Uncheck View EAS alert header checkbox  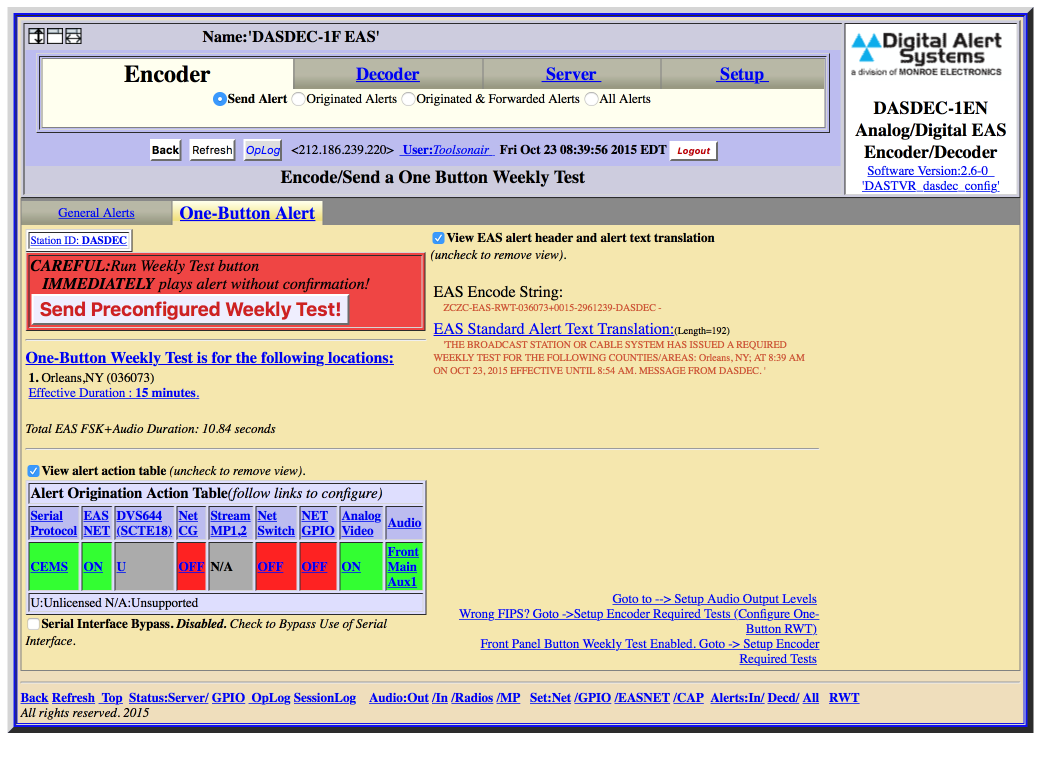click(x=438, y=238)
